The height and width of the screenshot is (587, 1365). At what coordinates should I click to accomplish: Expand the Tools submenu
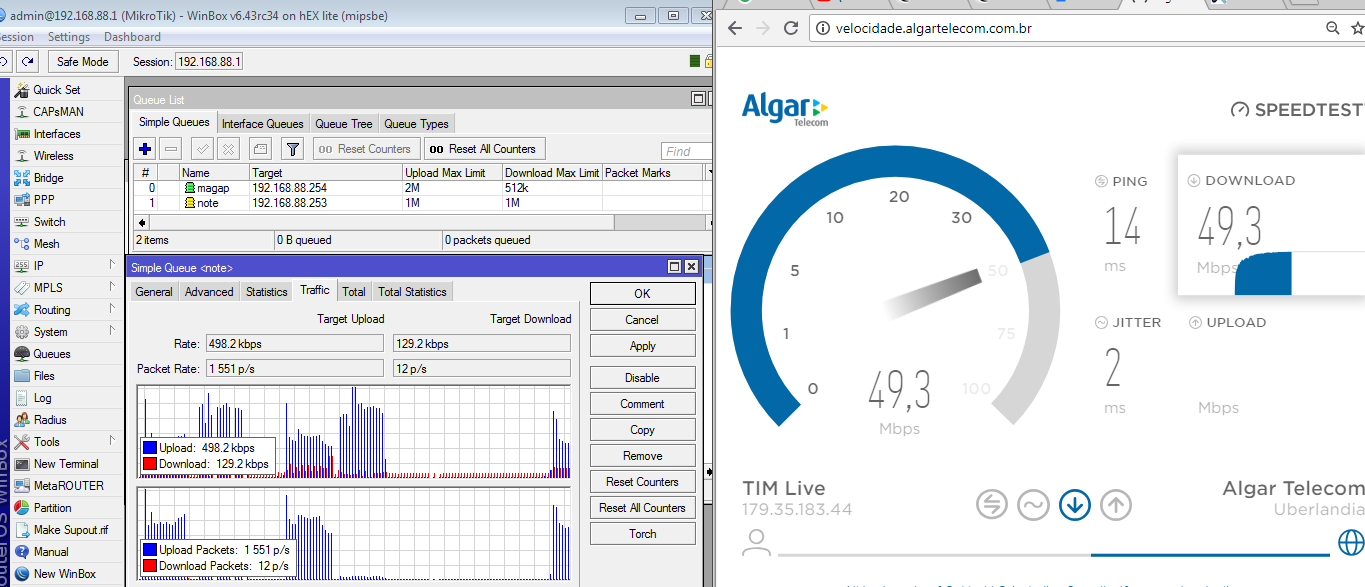click(x=112, y=442)
